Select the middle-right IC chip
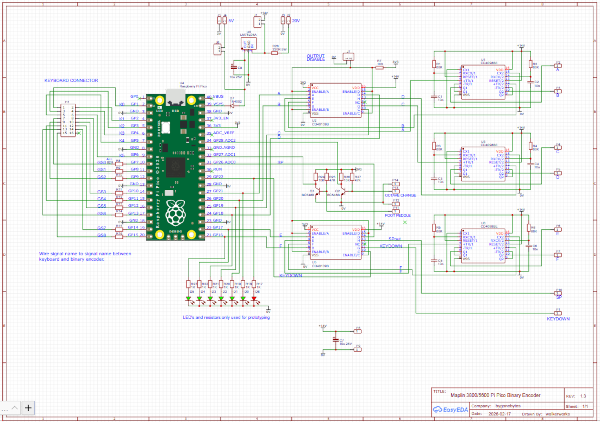This screenshot has width=600, height=422. point(482,162)
